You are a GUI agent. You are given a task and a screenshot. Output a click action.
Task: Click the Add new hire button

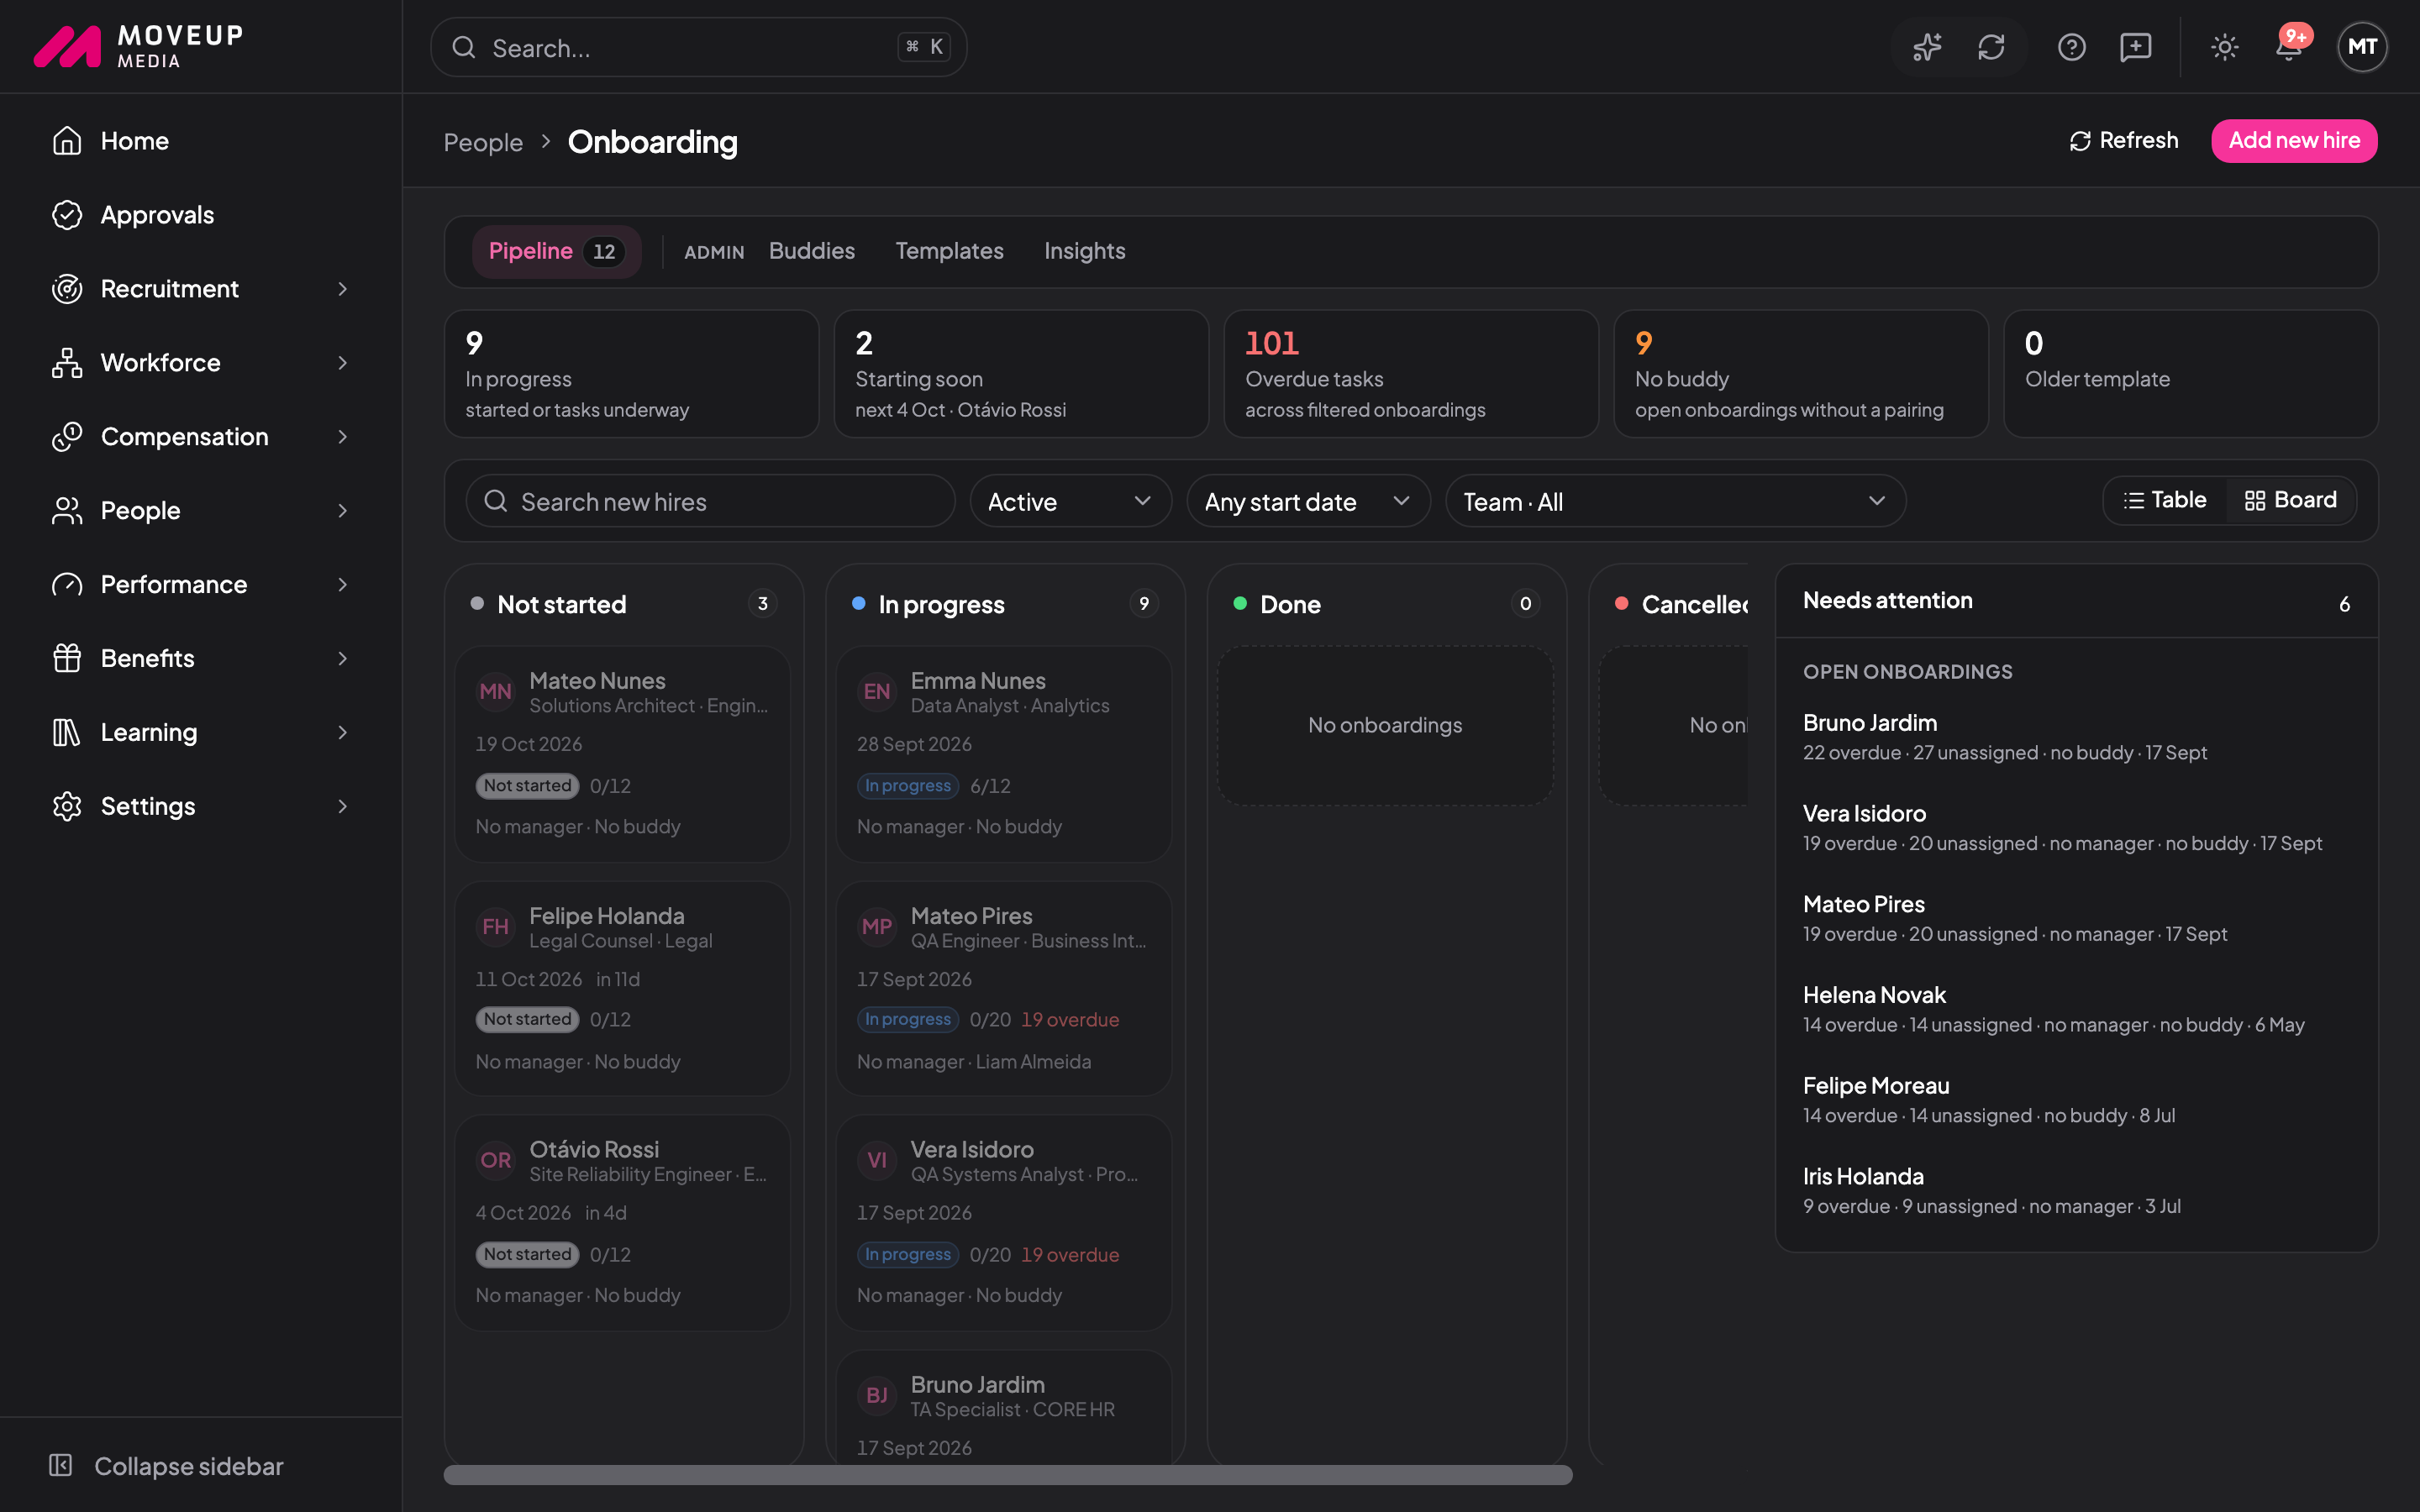[2294, 141]
